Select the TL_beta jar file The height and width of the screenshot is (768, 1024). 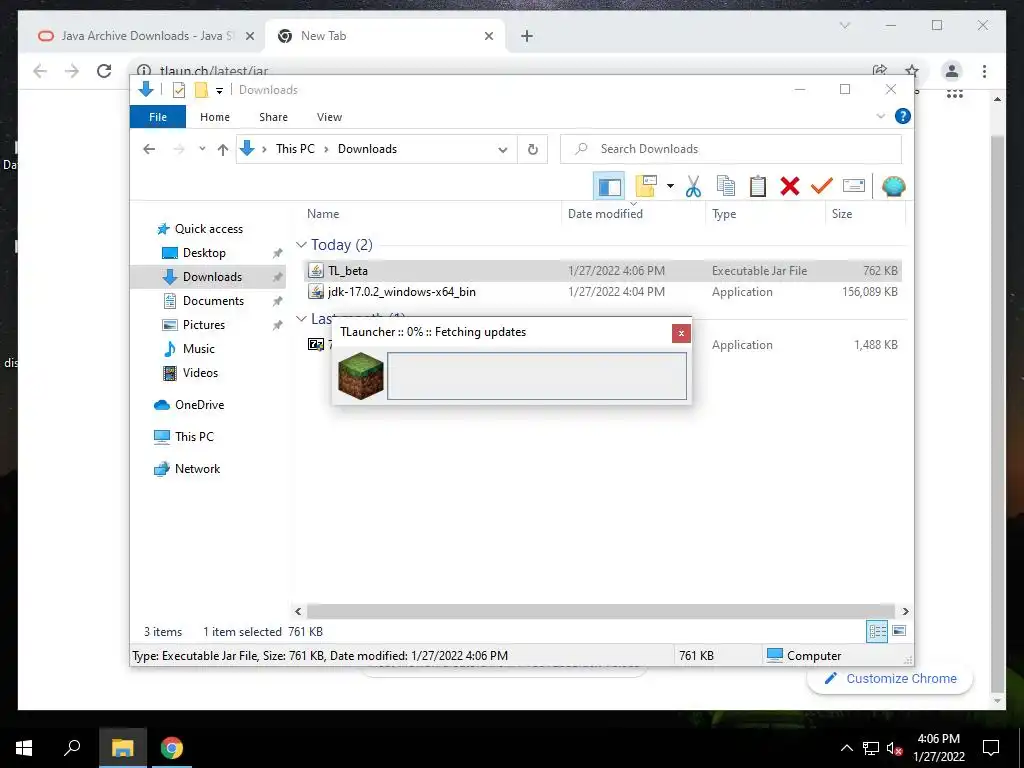(x=603, y=270)
